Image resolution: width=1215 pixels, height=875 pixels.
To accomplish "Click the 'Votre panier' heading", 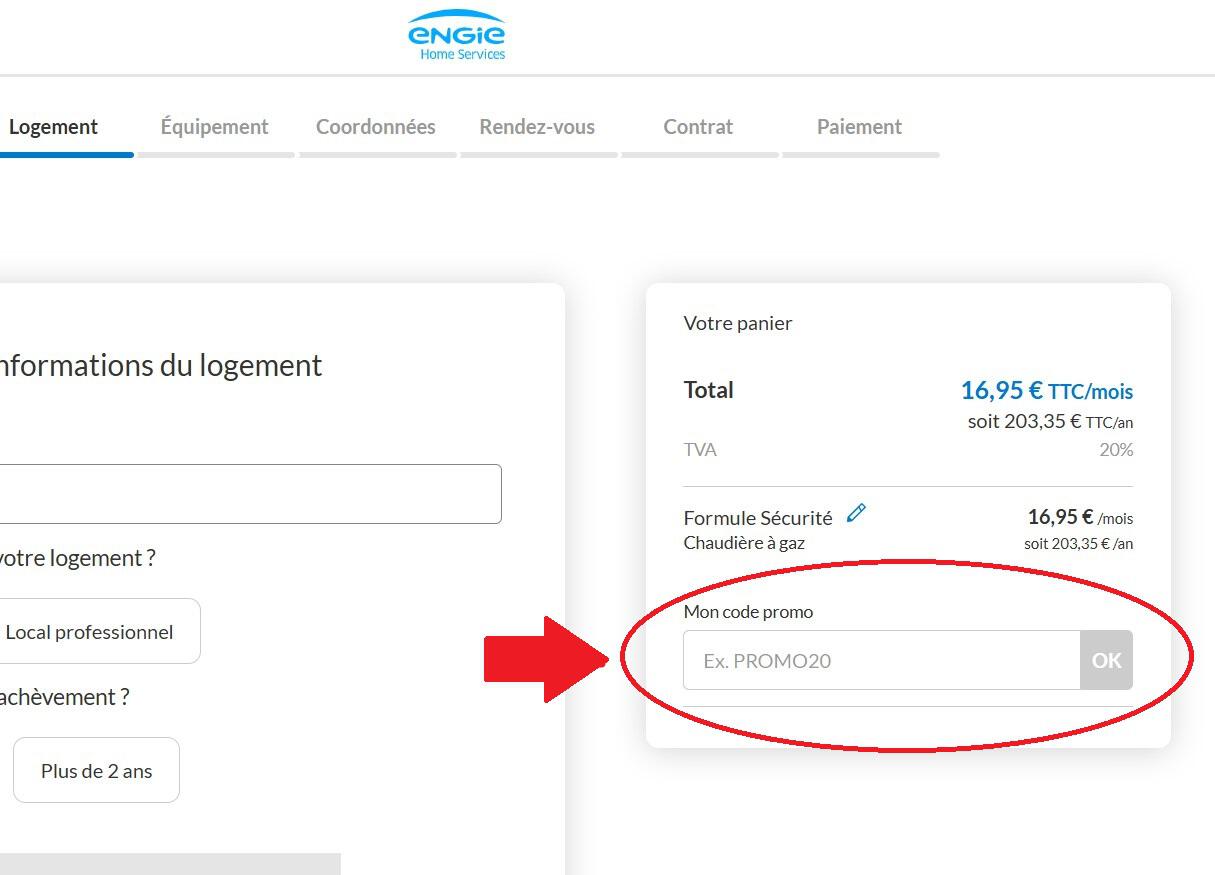I will click(737, 323).
